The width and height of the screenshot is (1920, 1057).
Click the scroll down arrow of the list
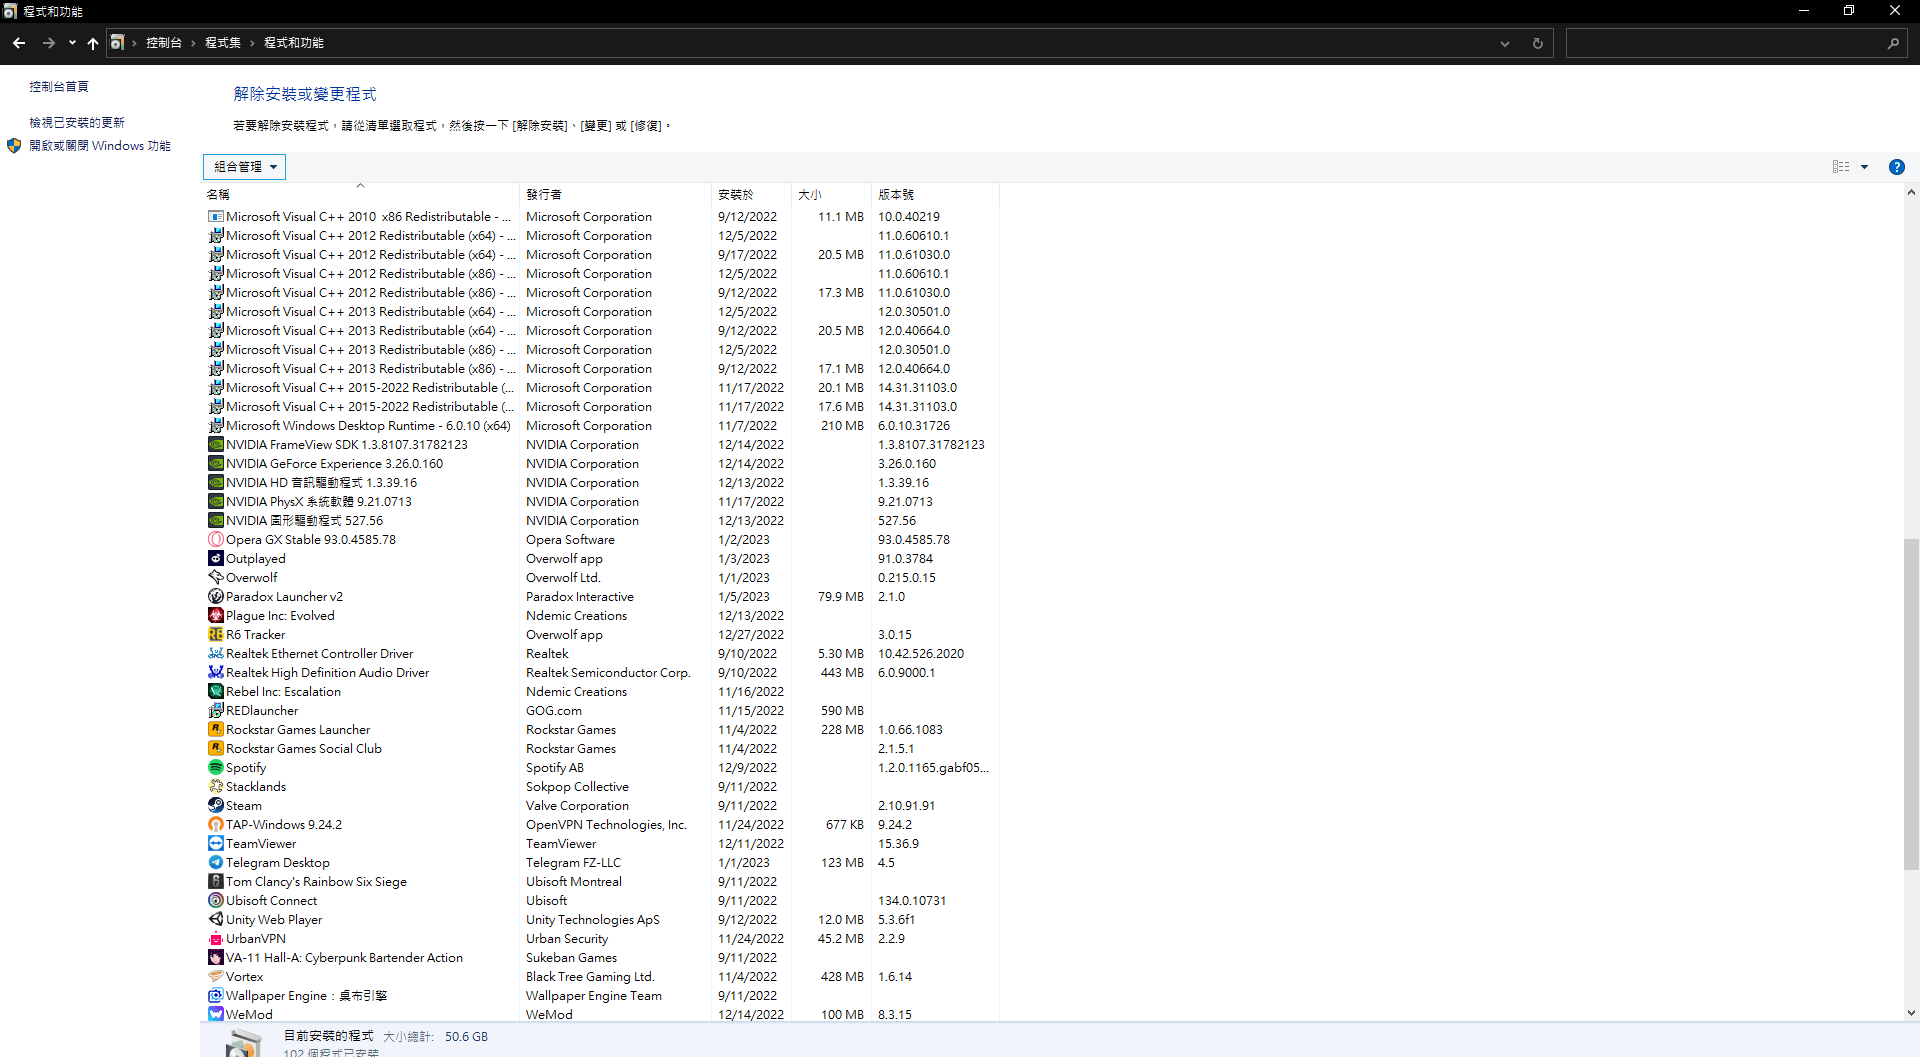coord(1911,1012)
